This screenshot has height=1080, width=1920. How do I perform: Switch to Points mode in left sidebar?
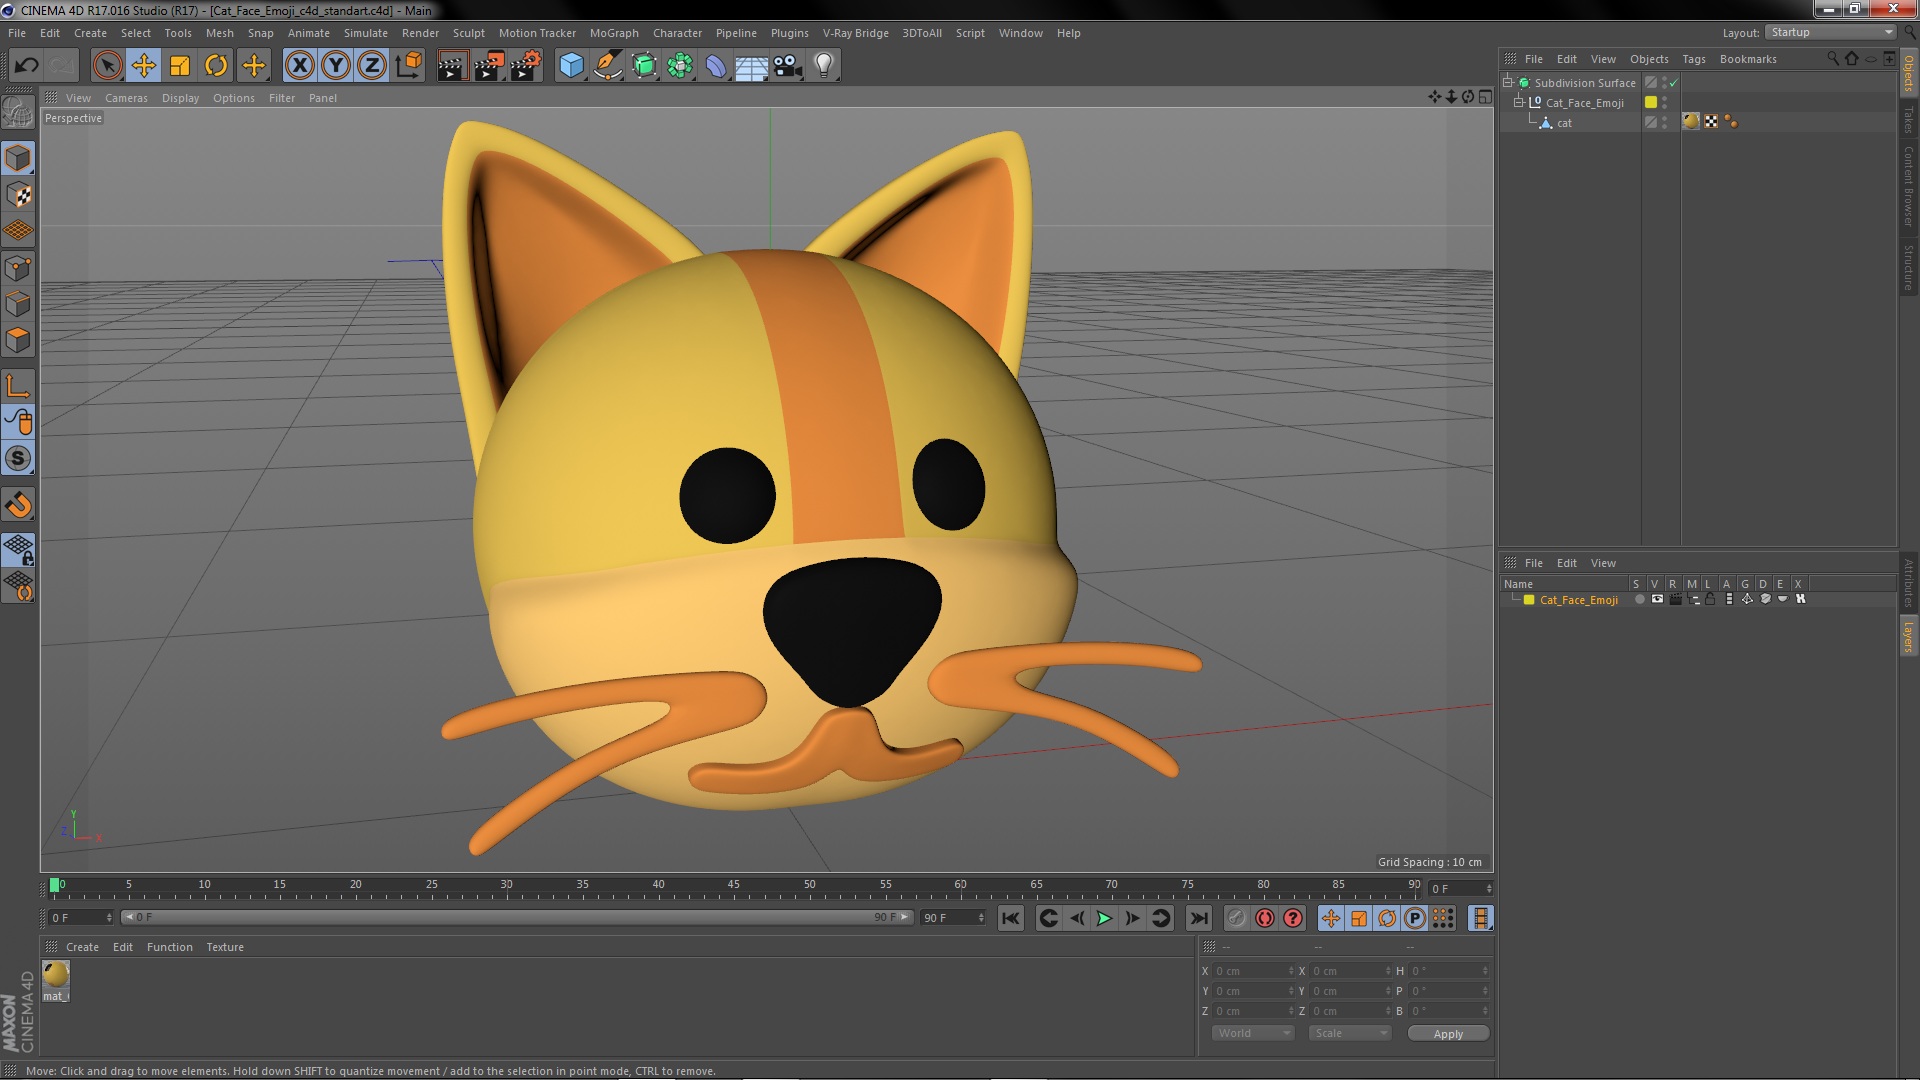18,268
